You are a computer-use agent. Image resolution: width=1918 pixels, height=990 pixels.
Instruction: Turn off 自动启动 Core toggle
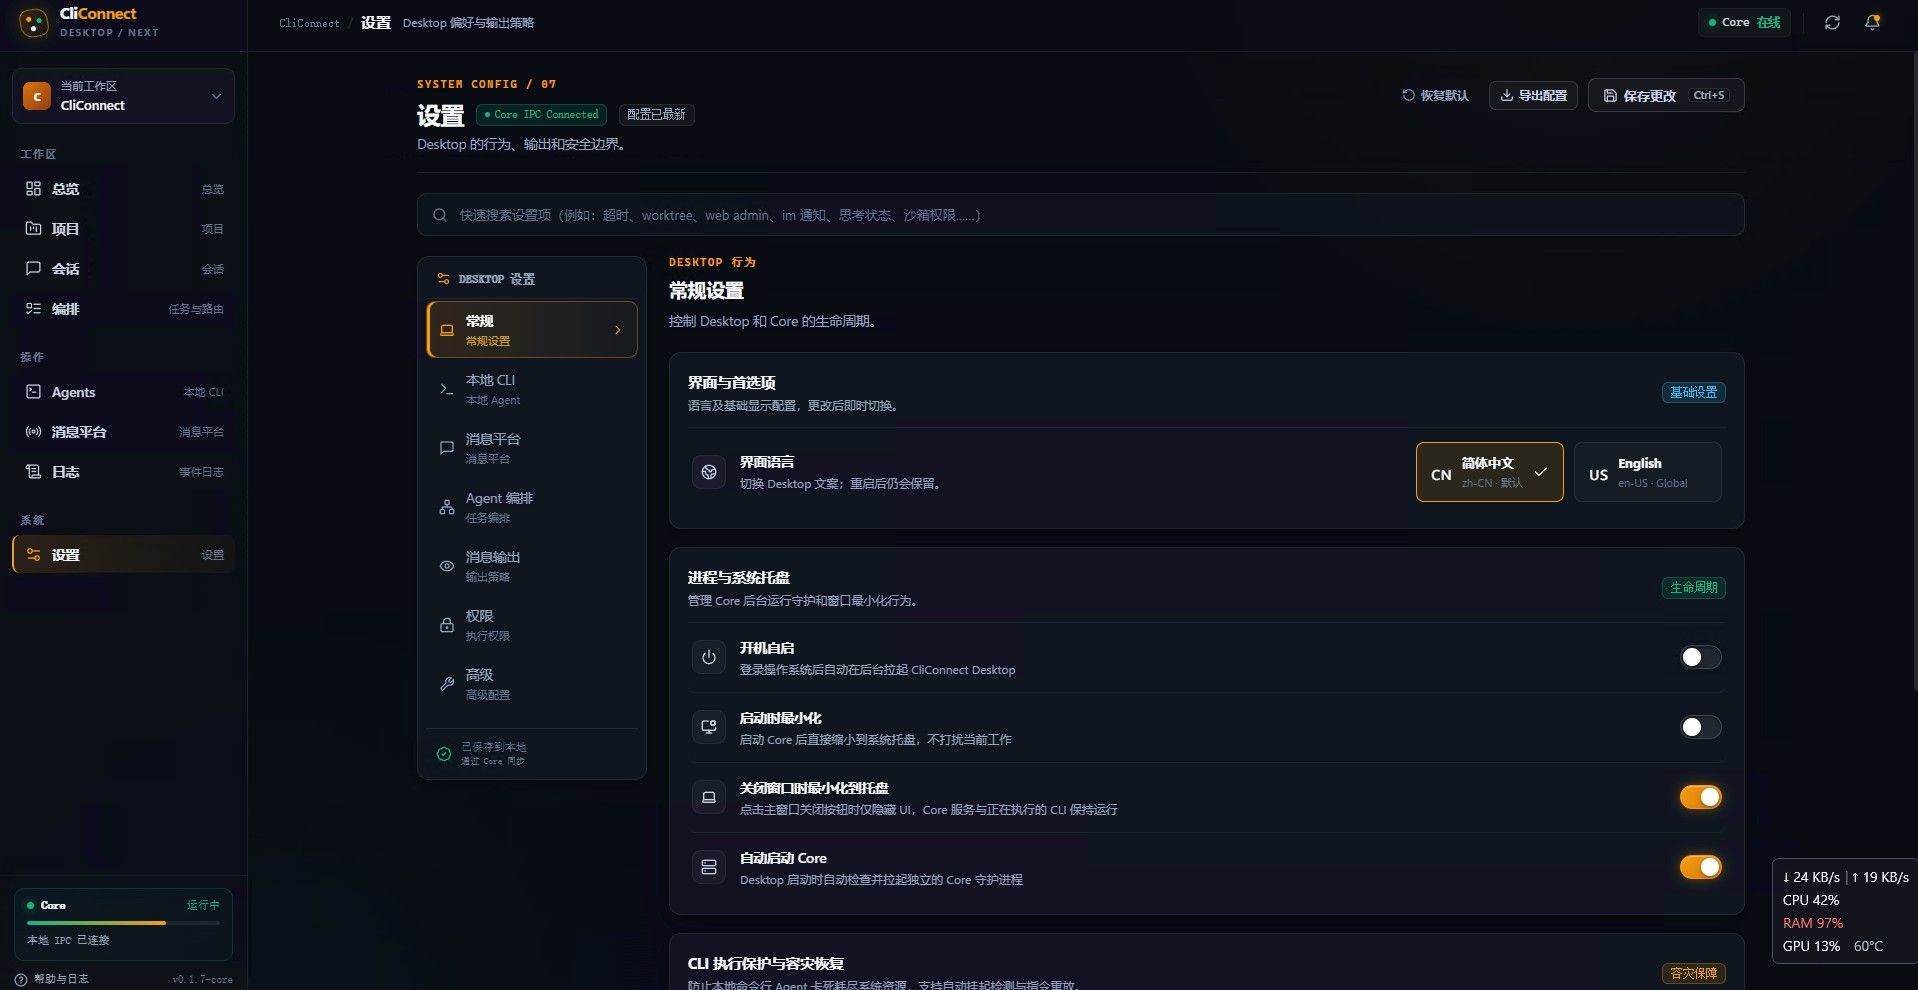(x=1700, y=867)
